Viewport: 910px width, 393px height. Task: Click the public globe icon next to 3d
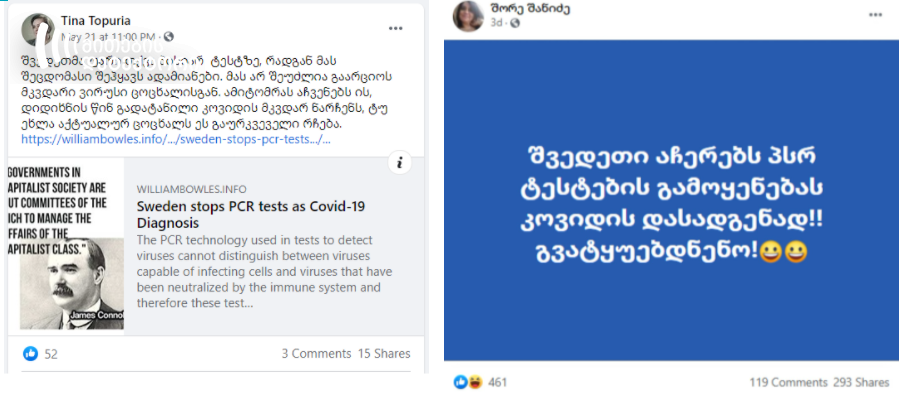514,23
